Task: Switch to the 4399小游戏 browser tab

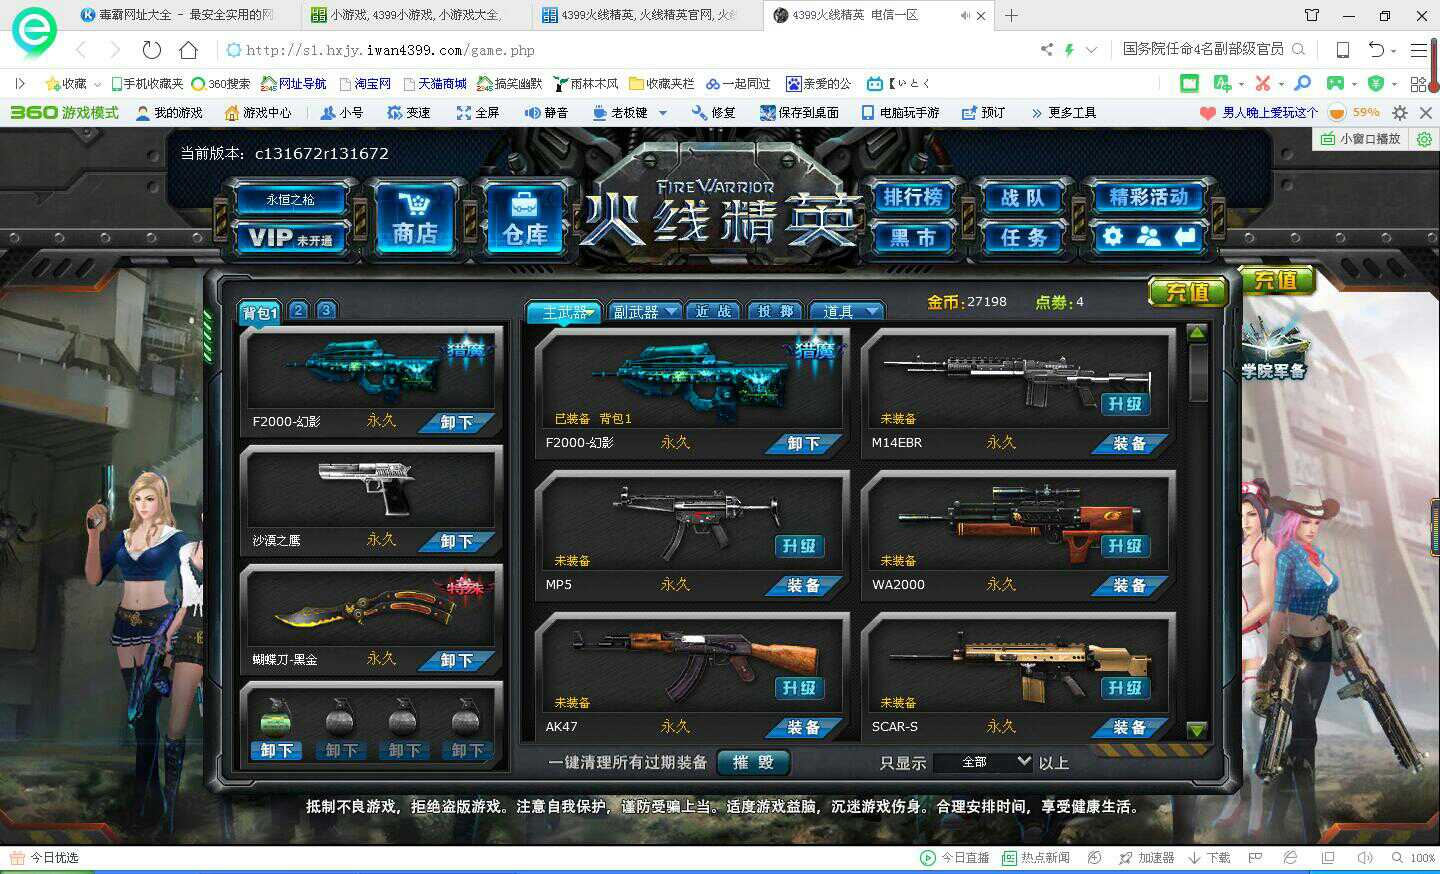Action: [414, 15]
